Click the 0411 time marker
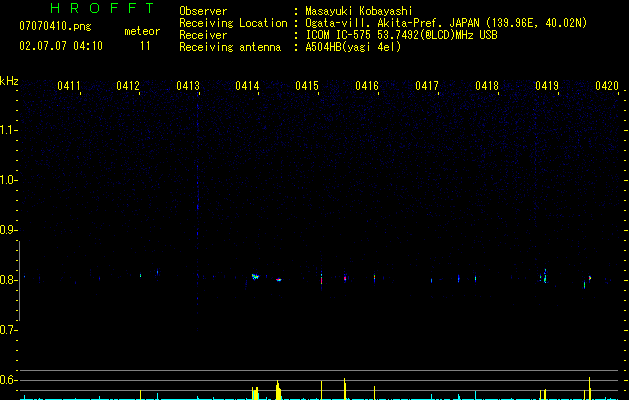Screen dimensions: 629x400 [69, 86]
